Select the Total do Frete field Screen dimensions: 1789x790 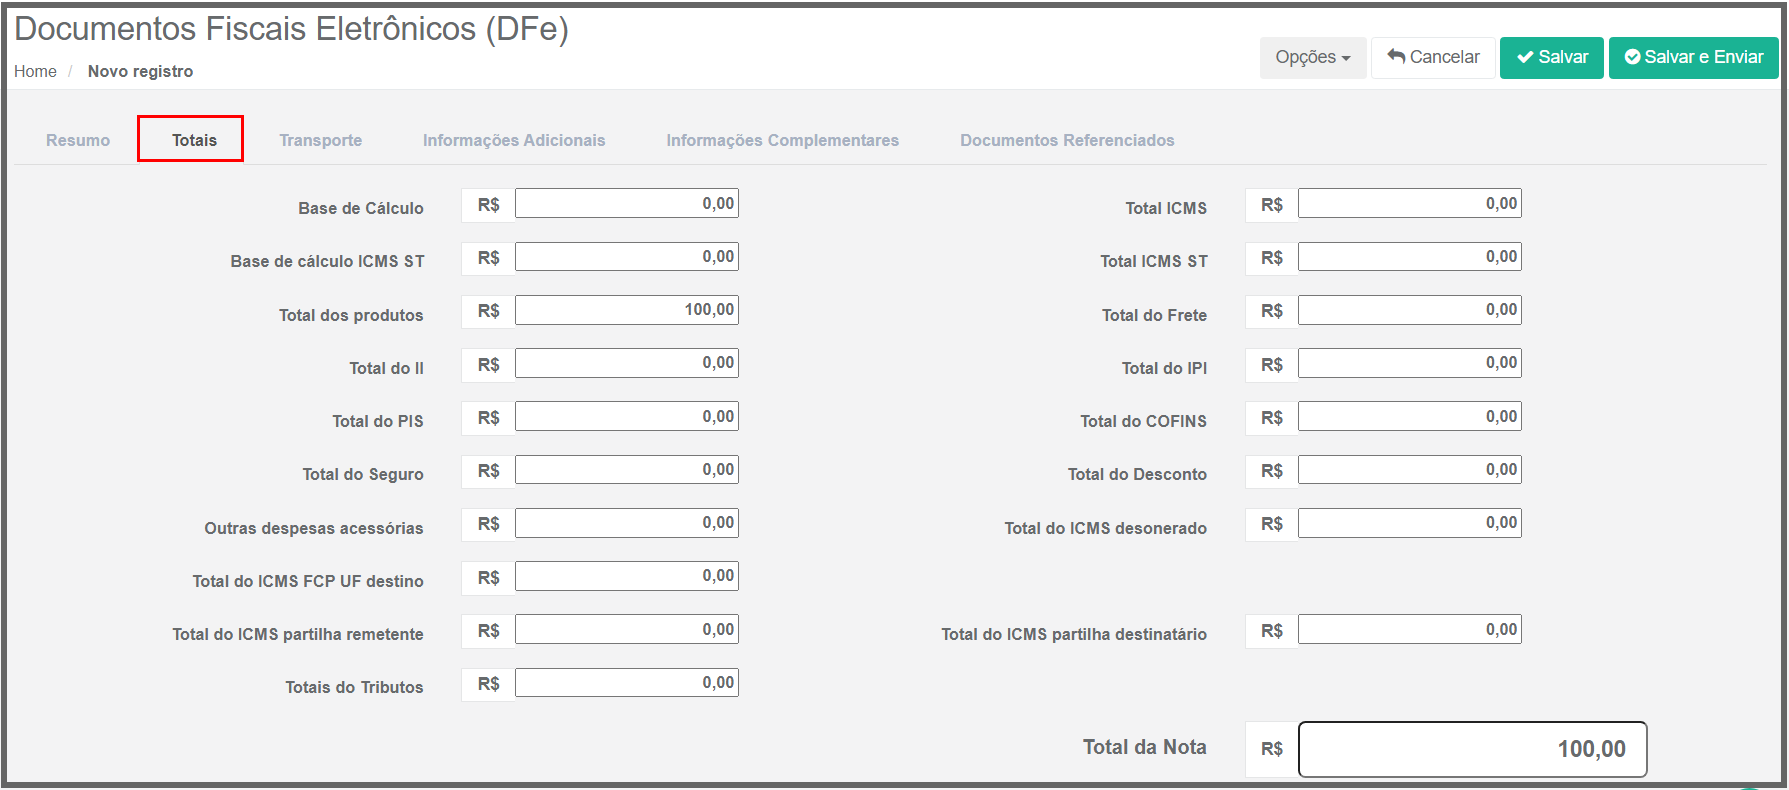[x=1409, y=310]
